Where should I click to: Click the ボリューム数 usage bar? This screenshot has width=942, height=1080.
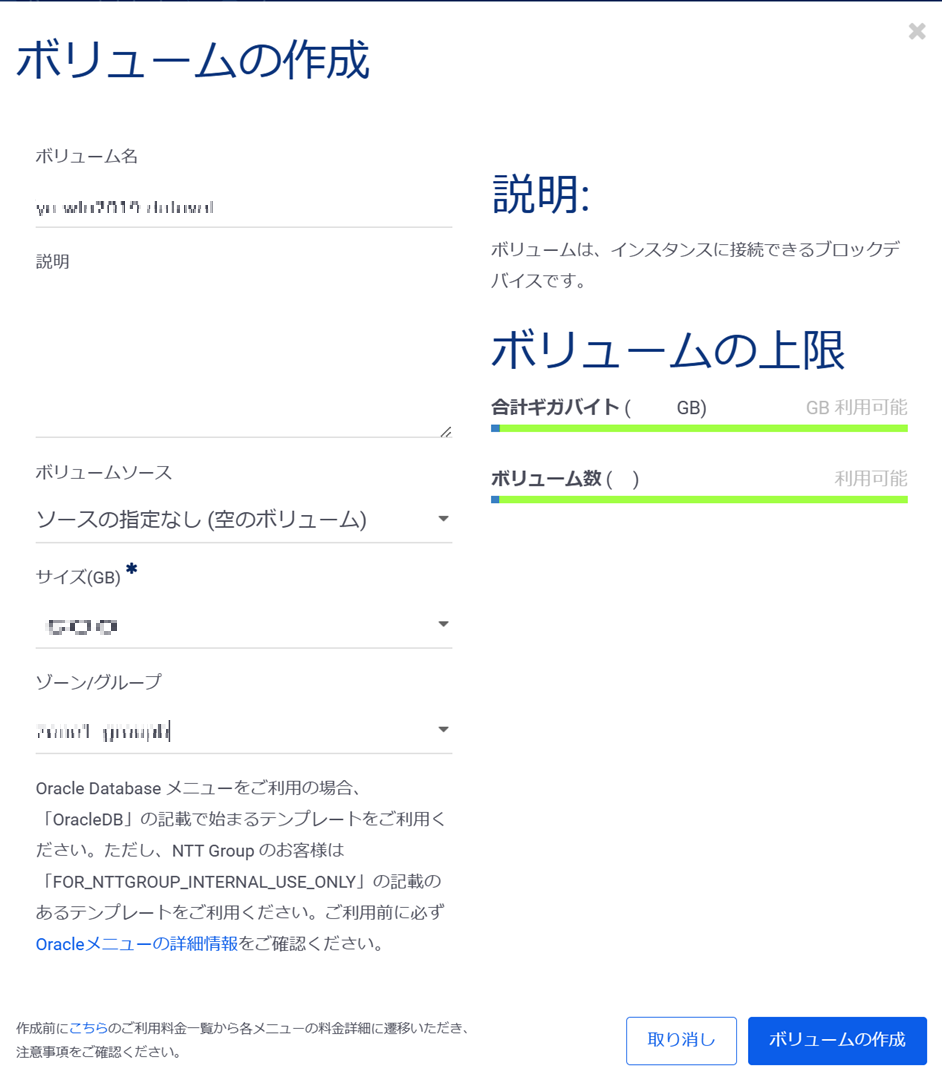coord(699,499)
